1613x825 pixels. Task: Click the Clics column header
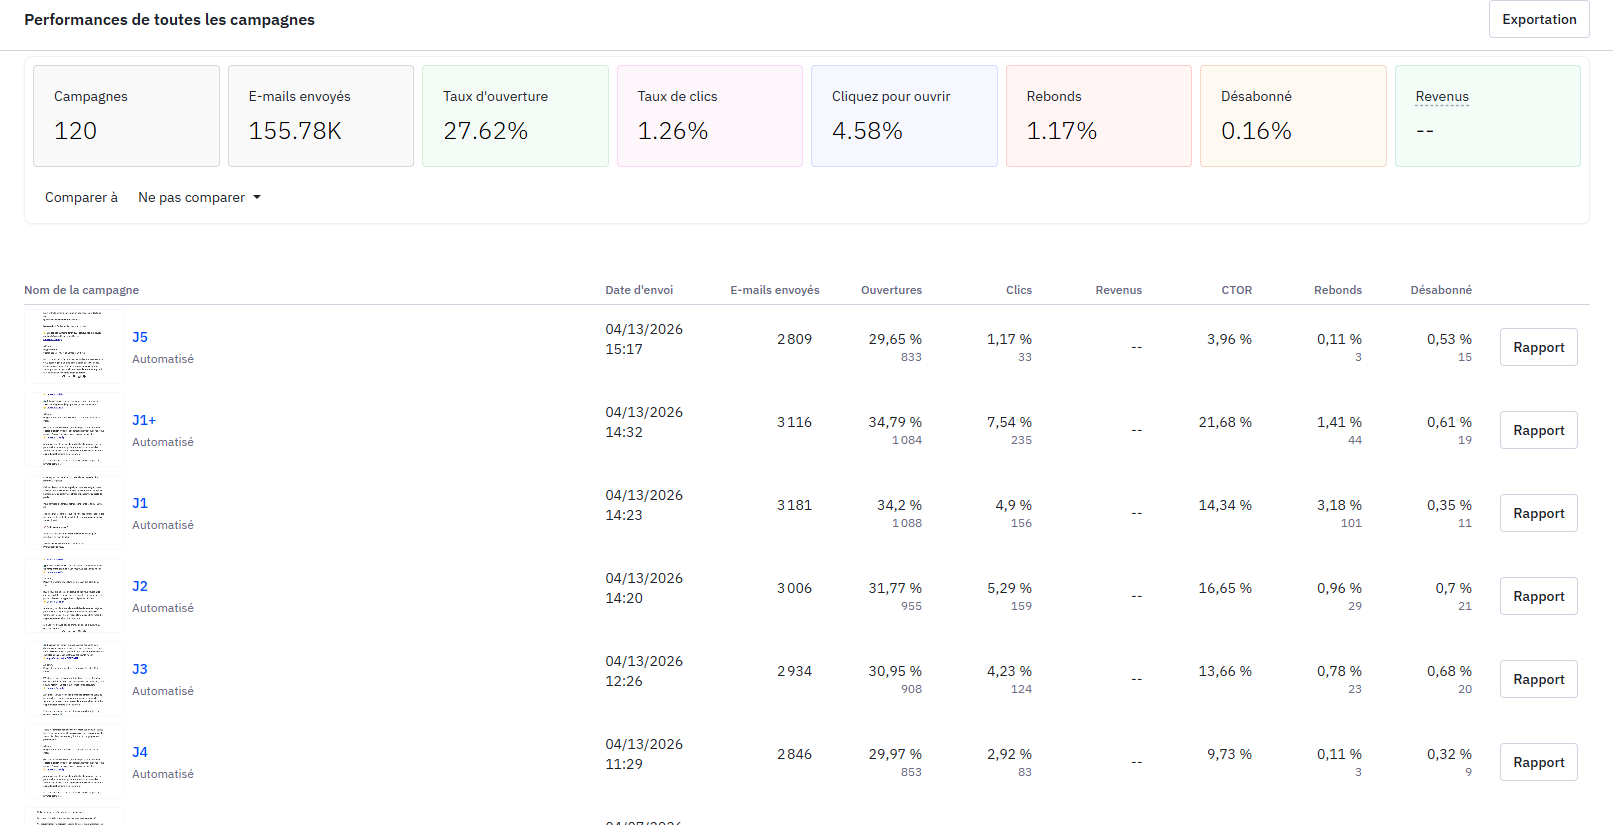coord(1019,290)
